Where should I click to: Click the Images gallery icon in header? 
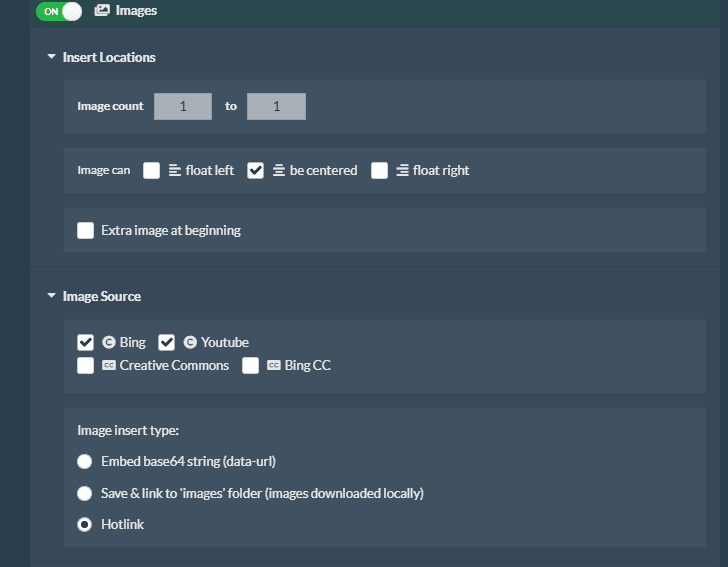click(x=102, y=10)
